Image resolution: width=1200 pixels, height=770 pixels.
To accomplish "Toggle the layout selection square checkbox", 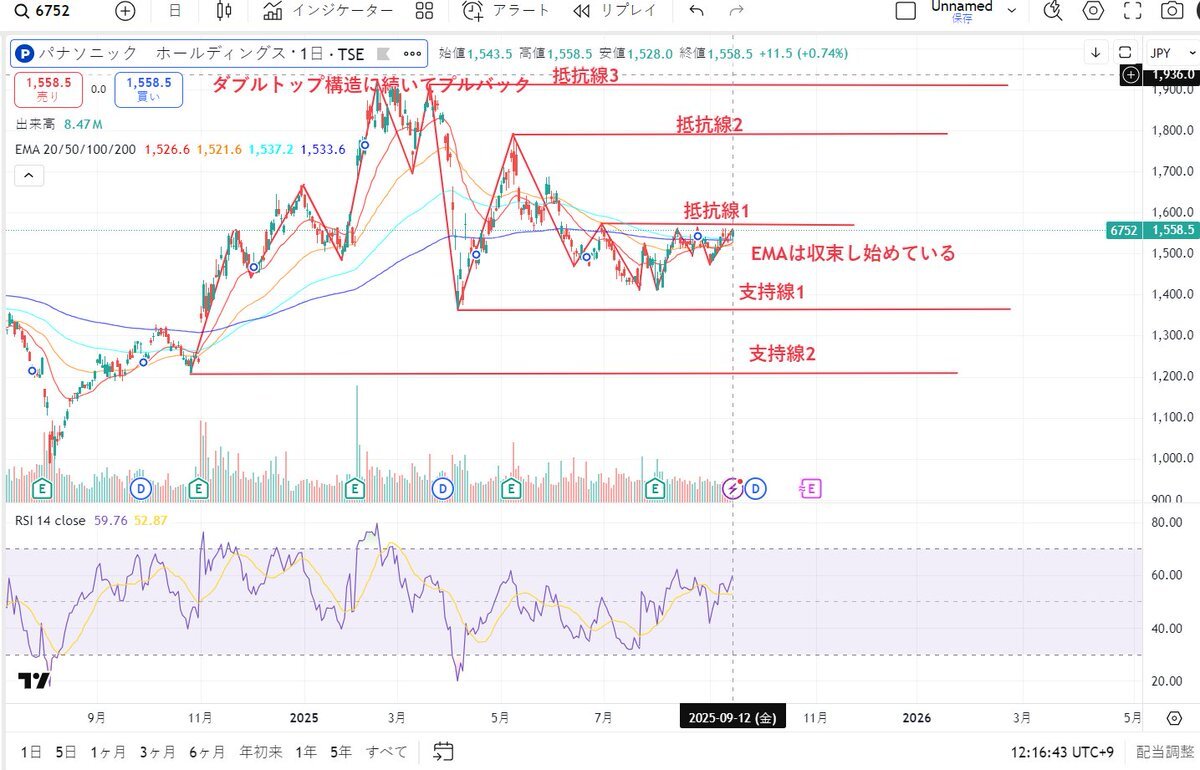I will 905,11.
